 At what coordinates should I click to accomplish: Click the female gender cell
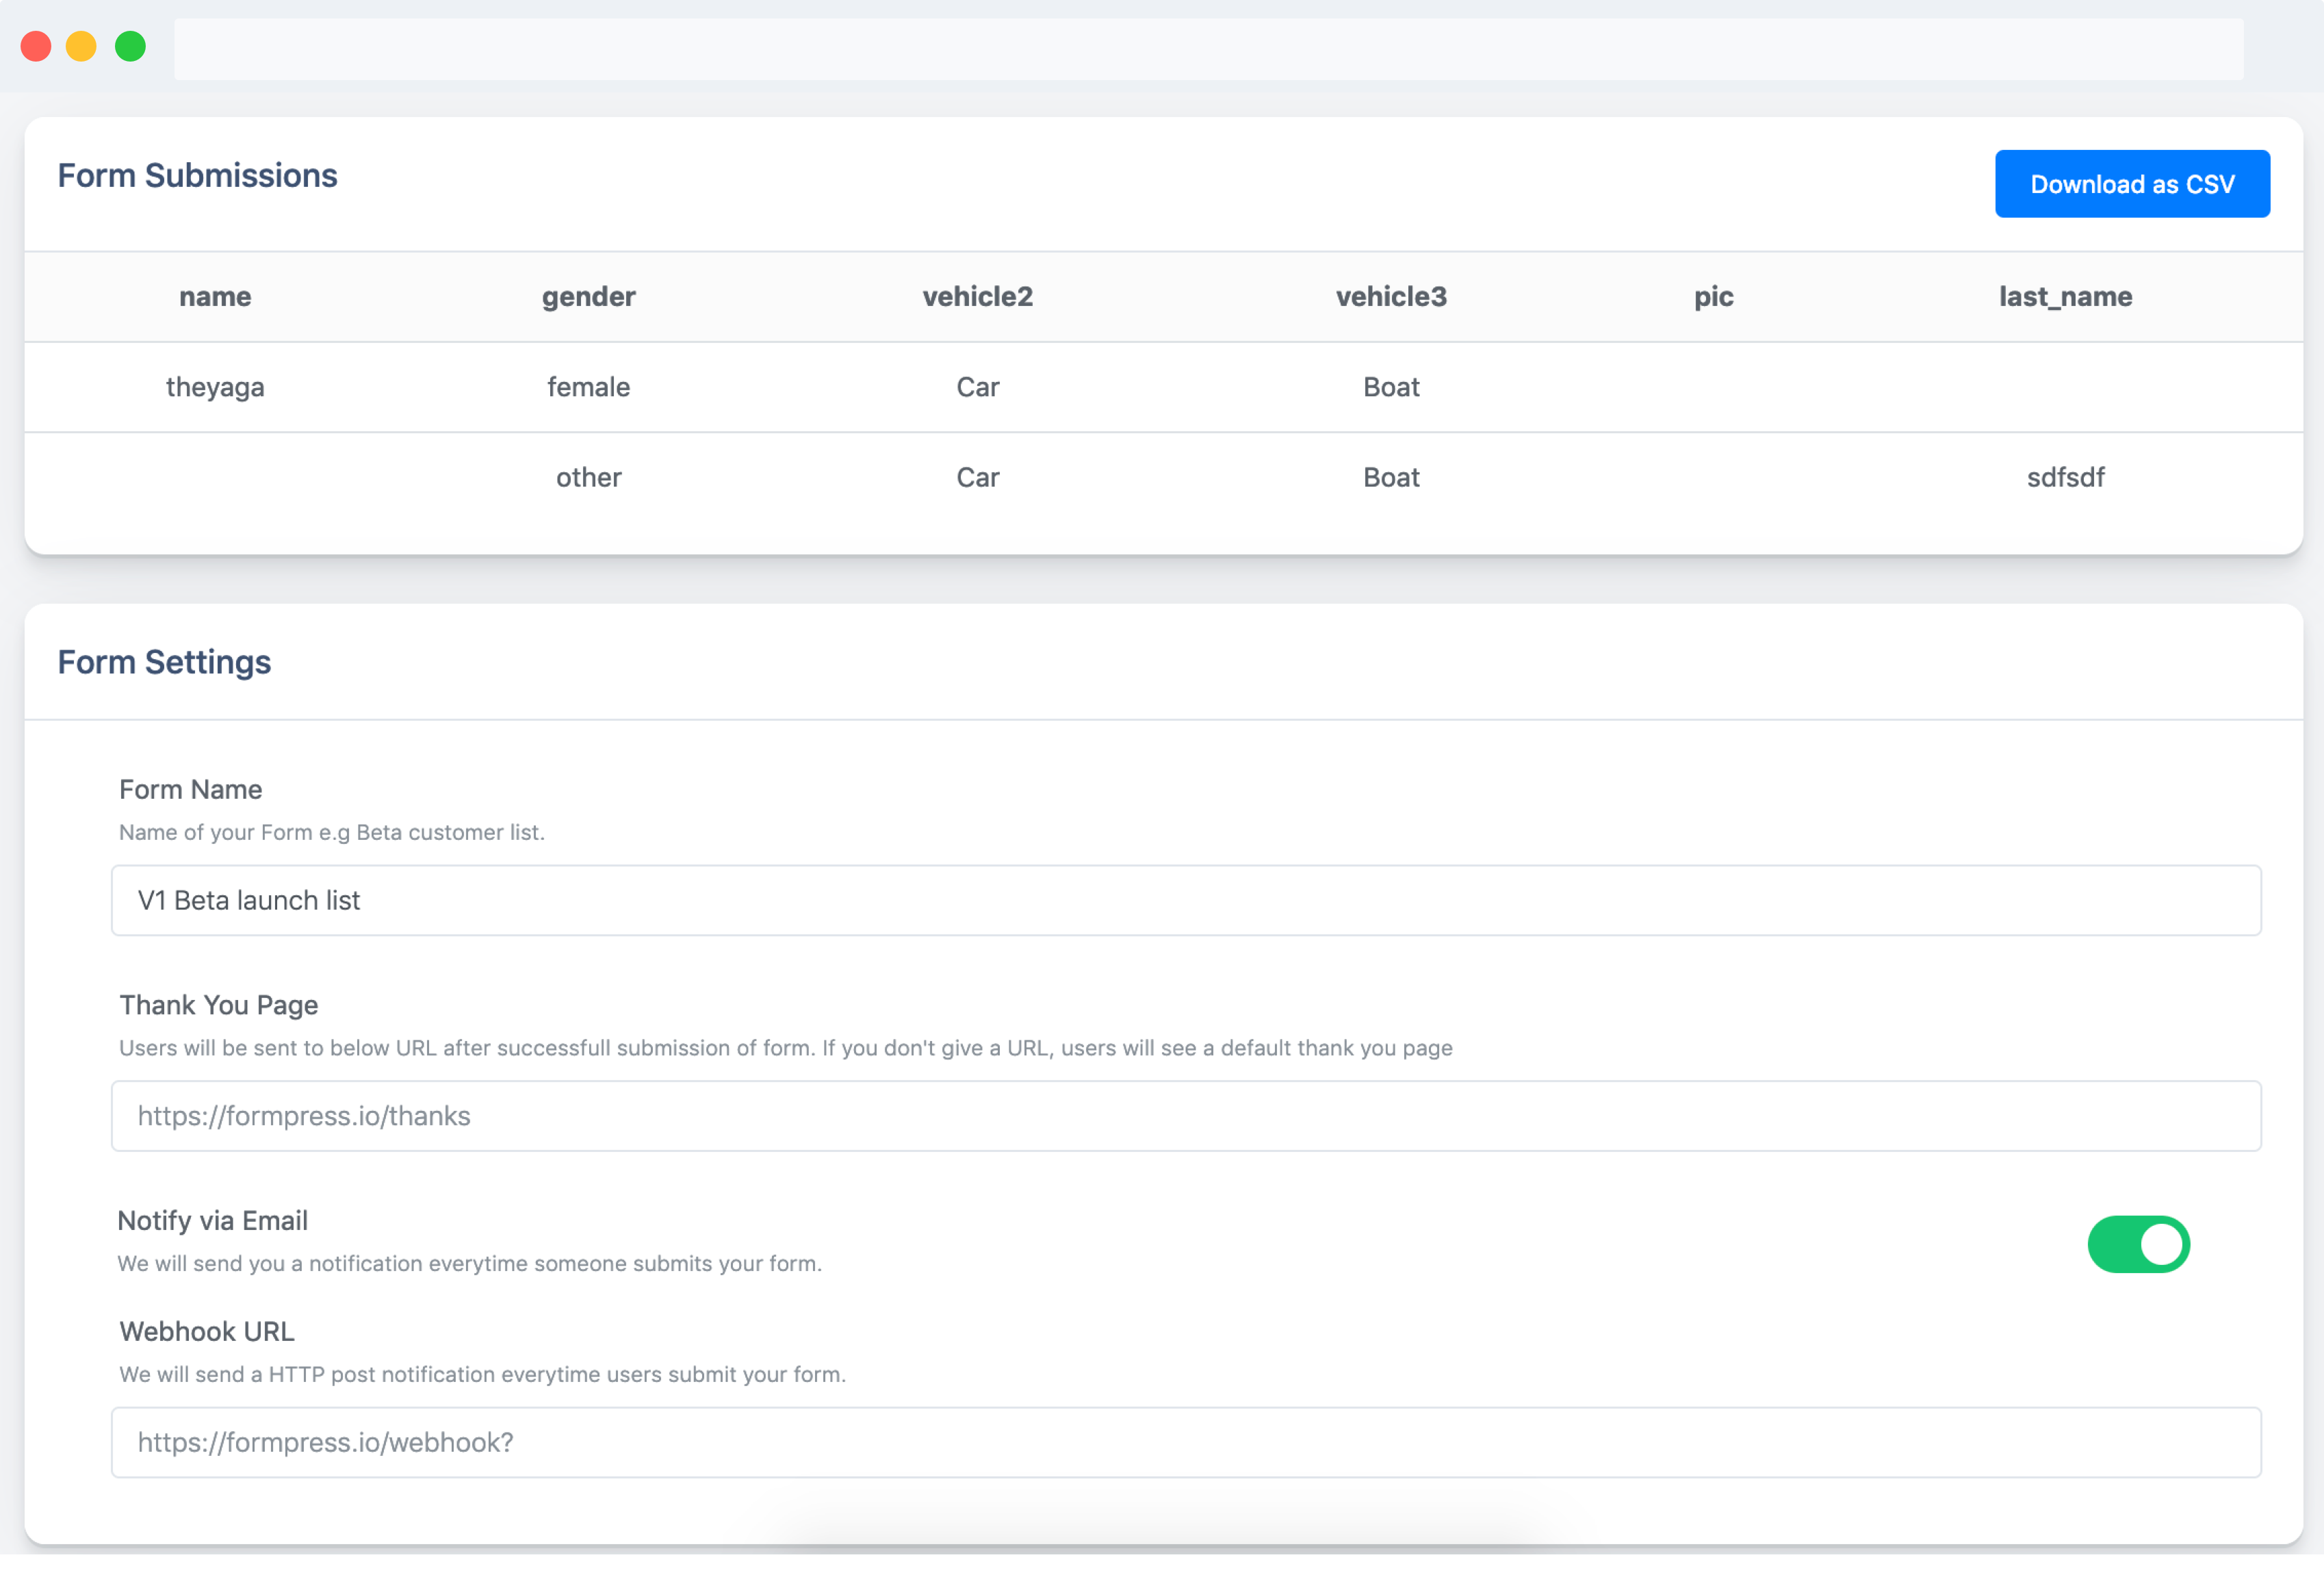pos(588,387)
